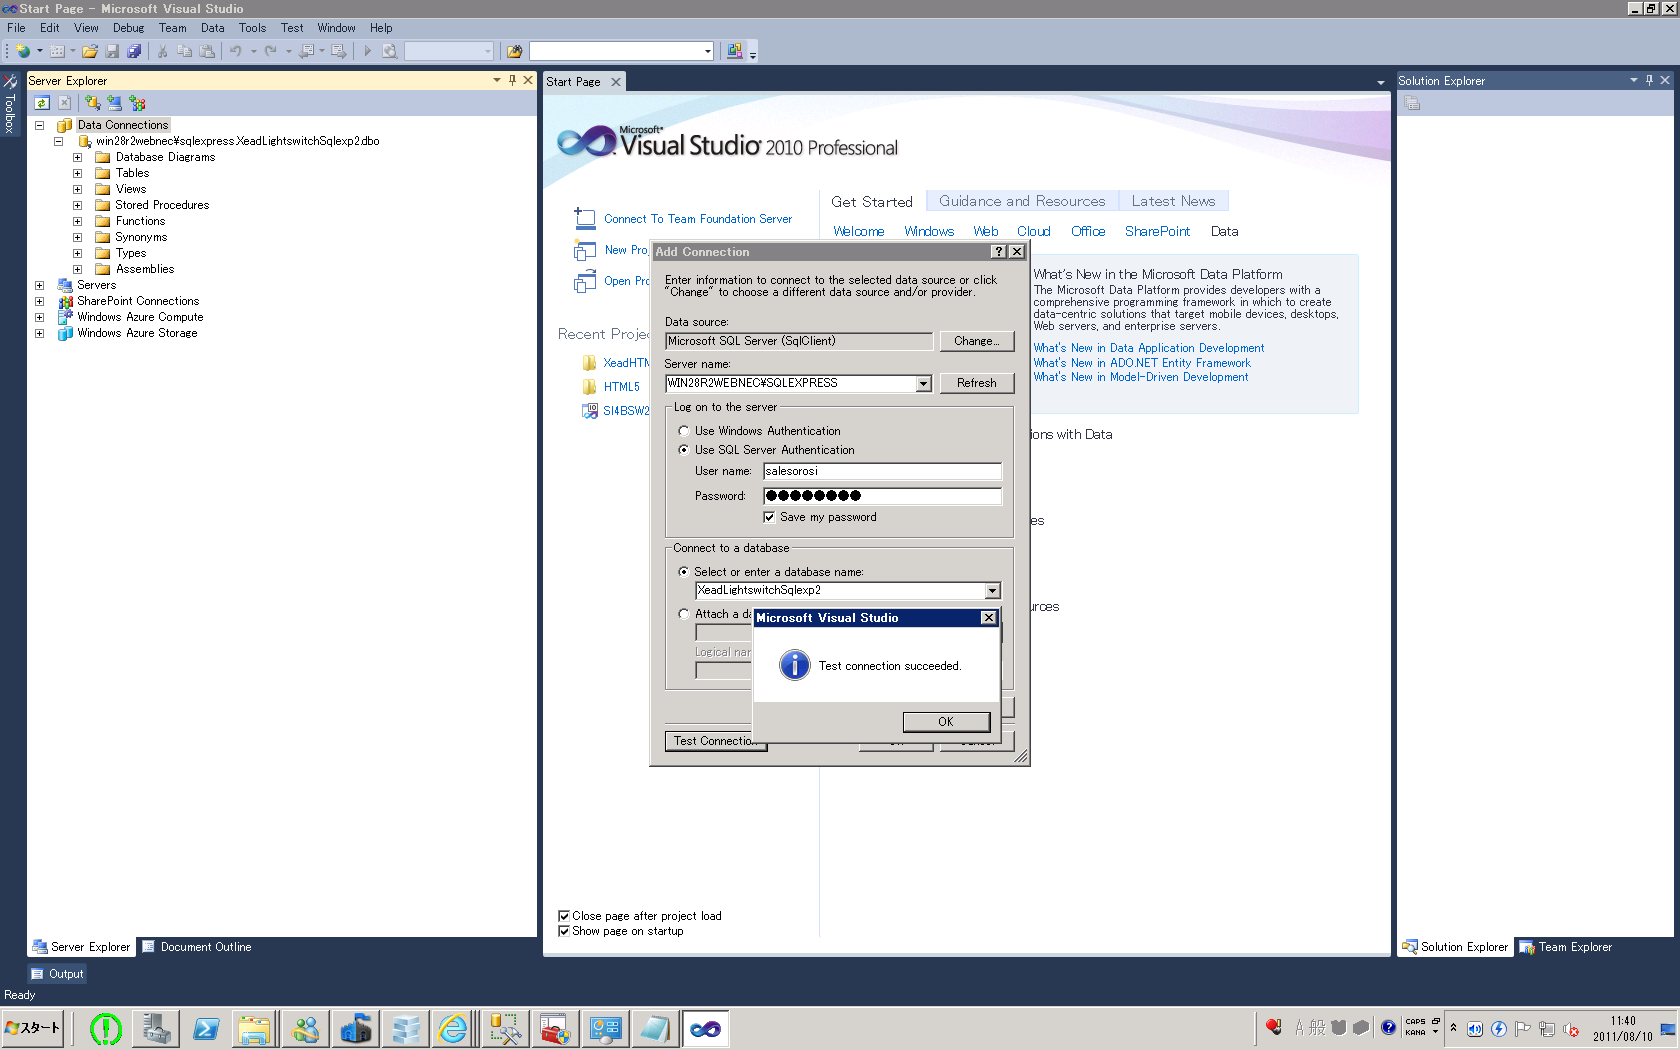
Task: Expand the Tables folder node
Action: pos(77,173)
